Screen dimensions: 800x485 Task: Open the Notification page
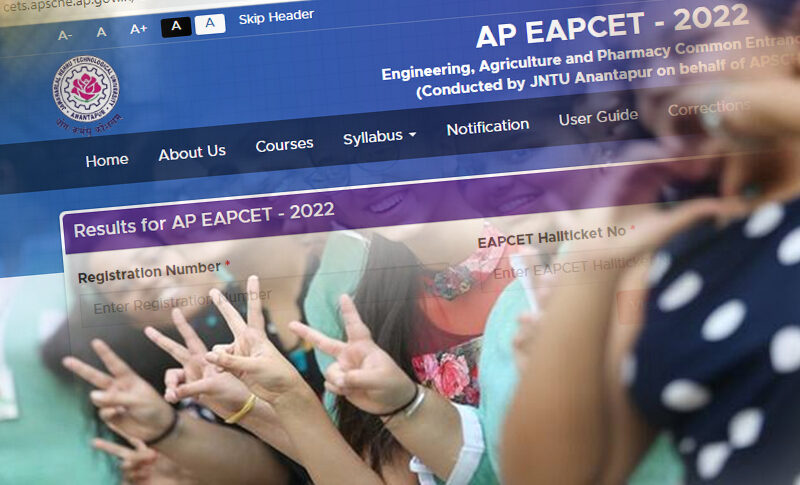487,127
